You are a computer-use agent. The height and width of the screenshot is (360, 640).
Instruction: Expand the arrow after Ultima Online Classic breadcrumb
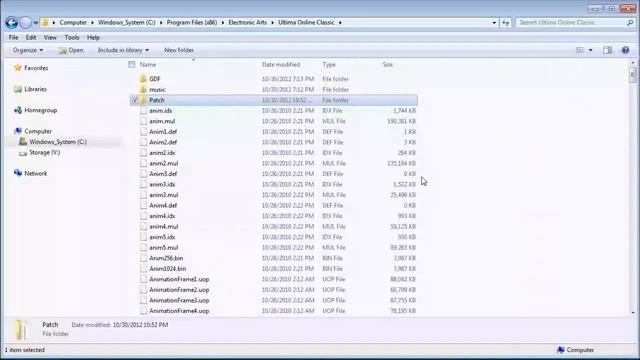pyautogui.click(x=340, y=23)
